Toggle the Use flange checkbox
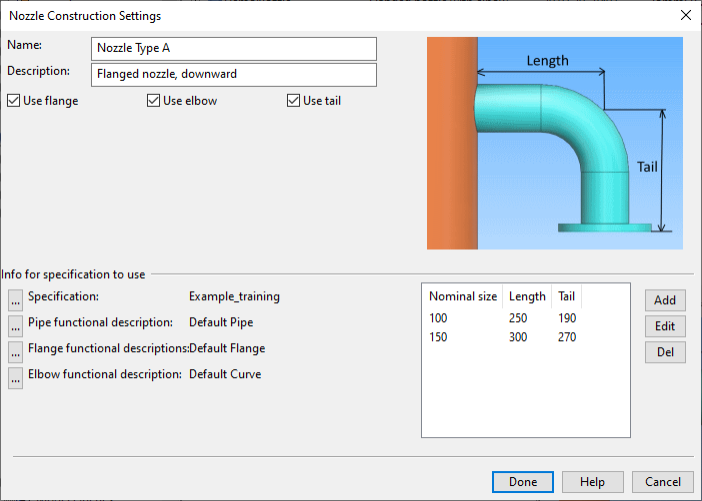 pyautogui.click(x=13, y=101)
